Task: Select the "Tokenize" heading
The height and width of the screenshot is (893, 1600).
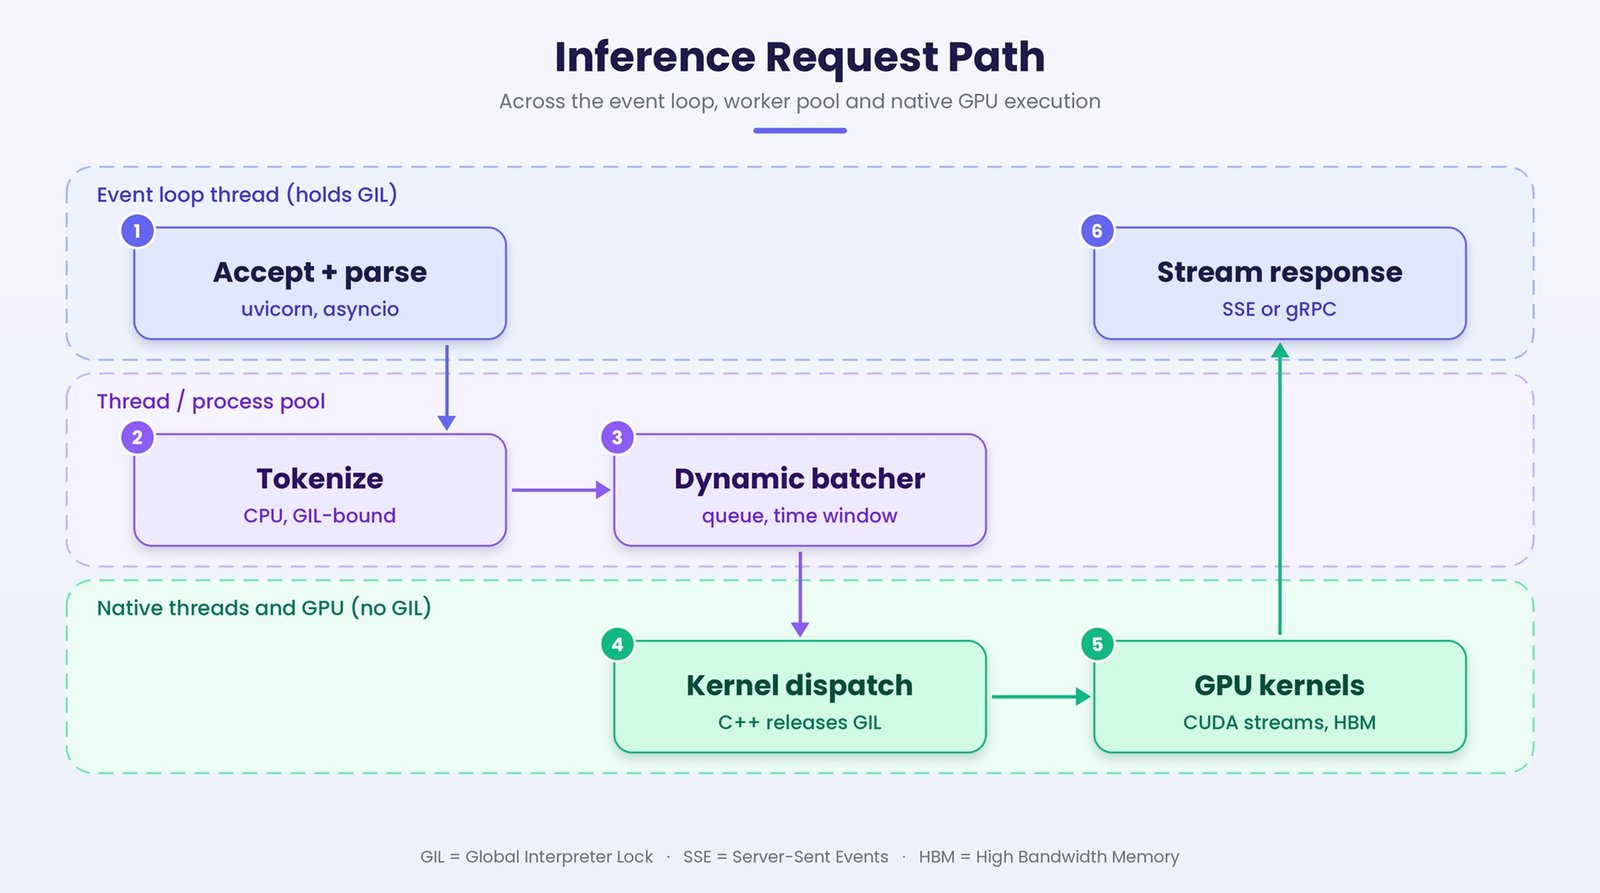Action: [x=320, y=478]
